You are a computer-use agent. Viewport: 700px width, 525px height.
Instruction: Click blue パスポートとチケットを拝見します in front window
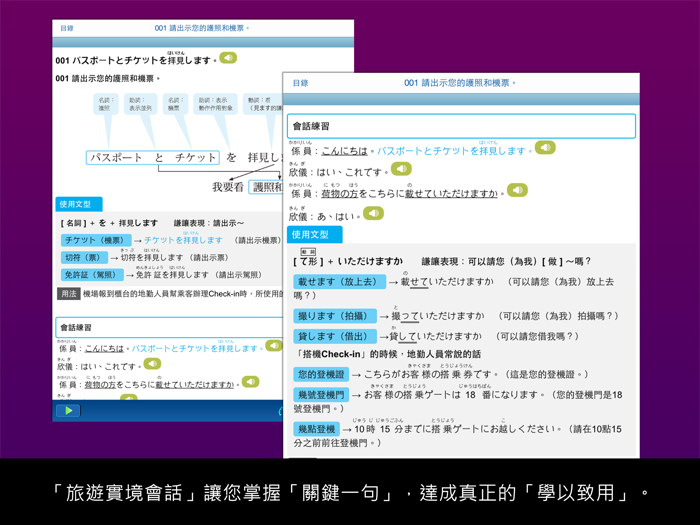point(451,151)
